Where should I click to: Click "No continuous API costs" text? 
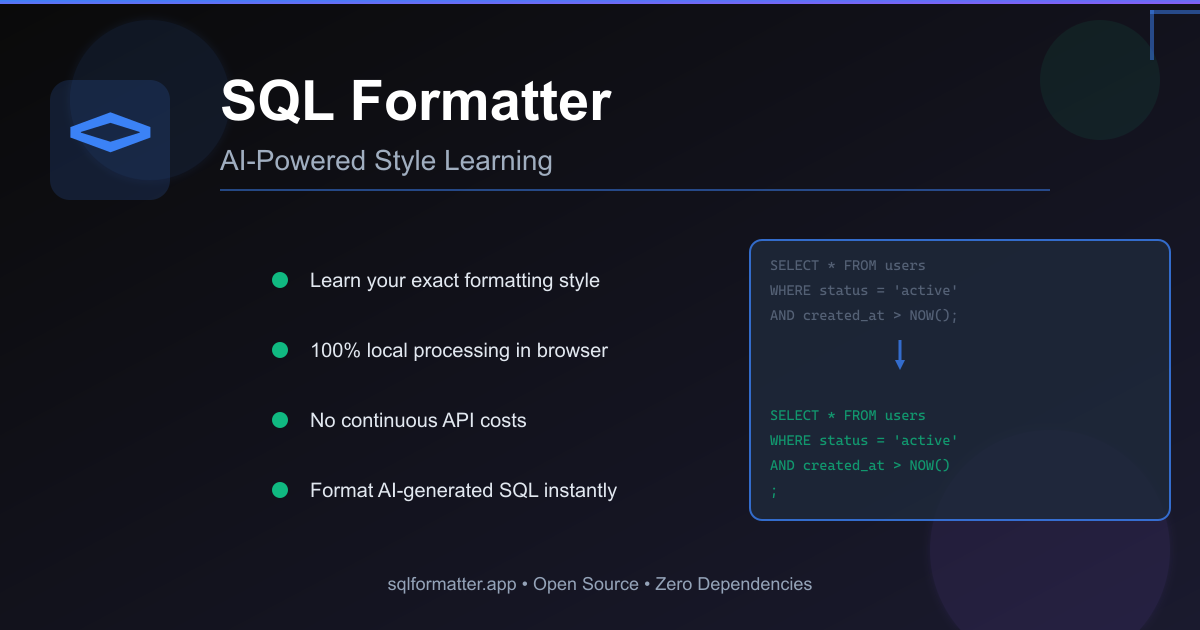click(x=418, y=420)
